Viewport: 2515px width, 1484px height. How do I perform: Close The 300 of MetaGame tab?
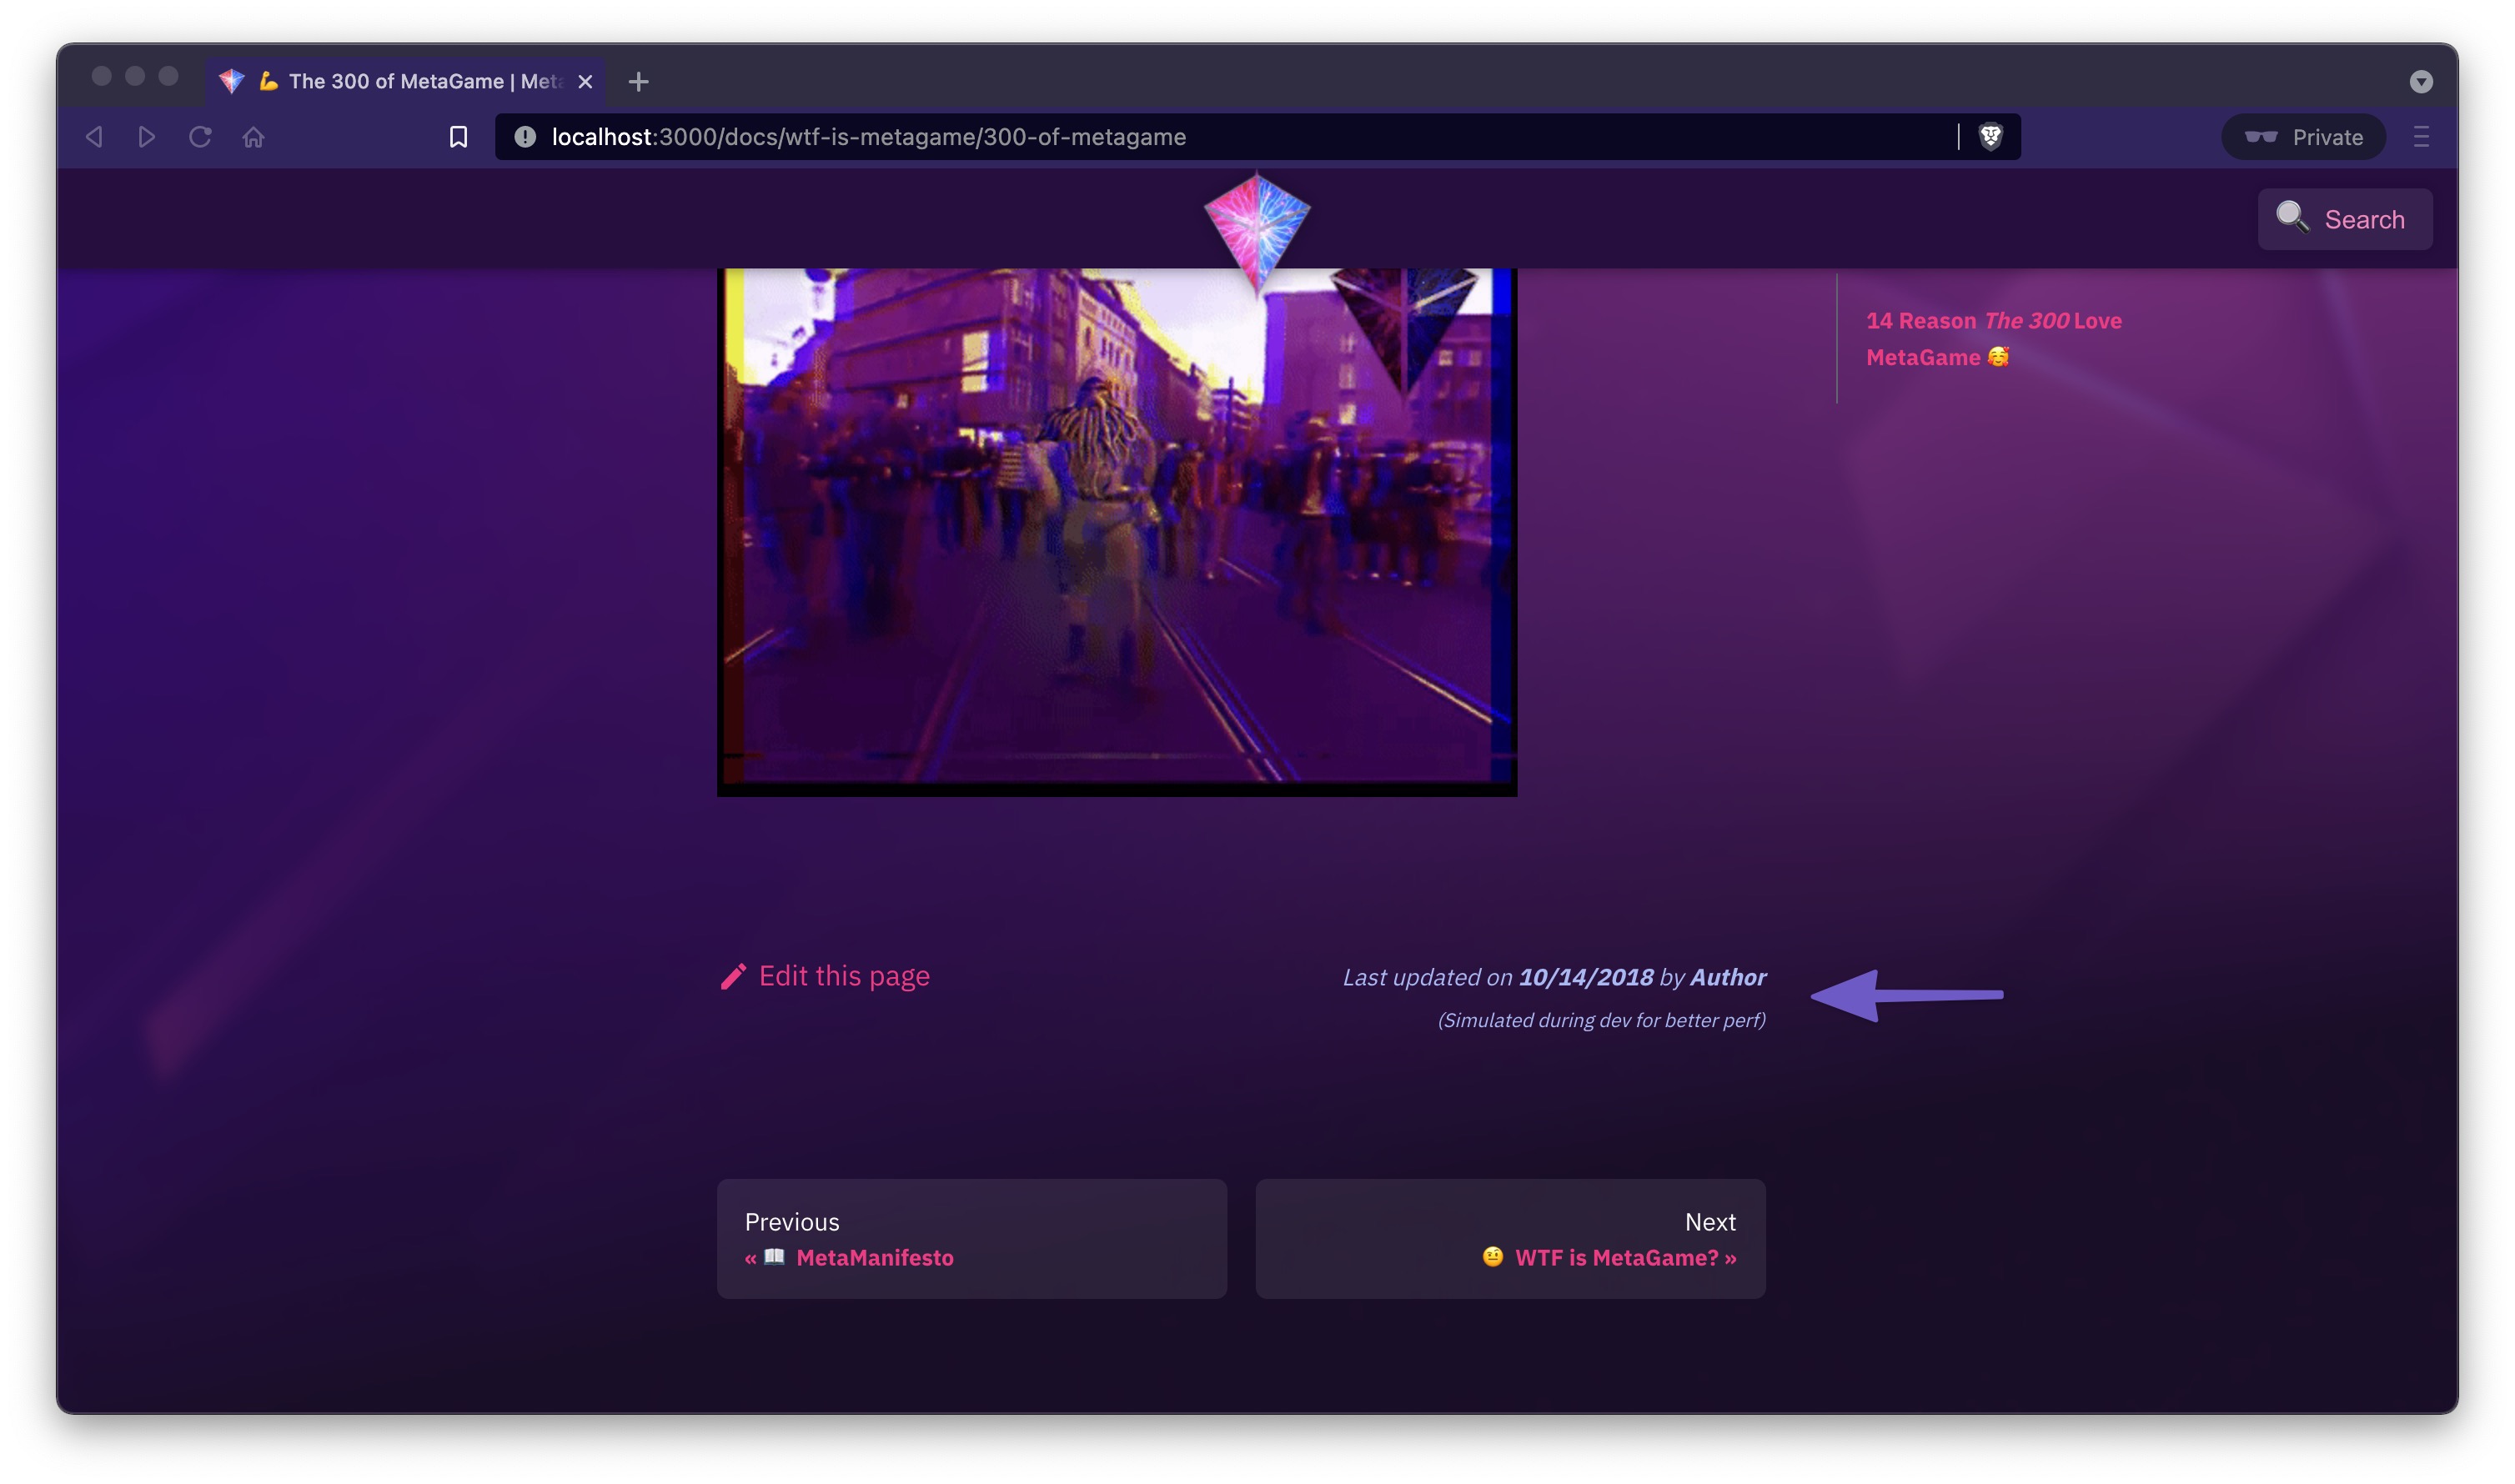coord(585,82)
